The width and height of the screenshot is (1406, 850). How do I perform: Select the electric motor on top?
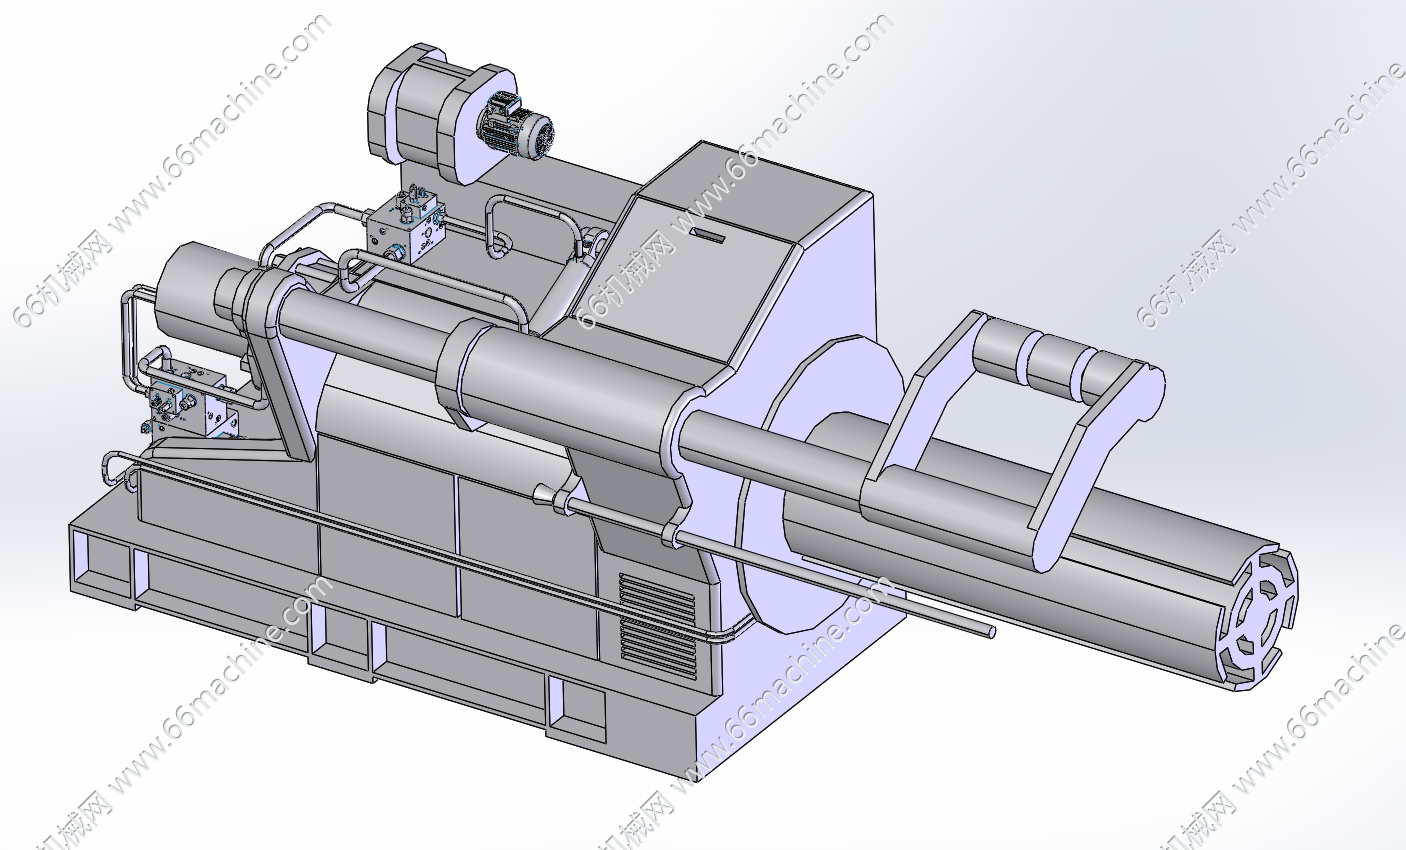click(514, 126)
